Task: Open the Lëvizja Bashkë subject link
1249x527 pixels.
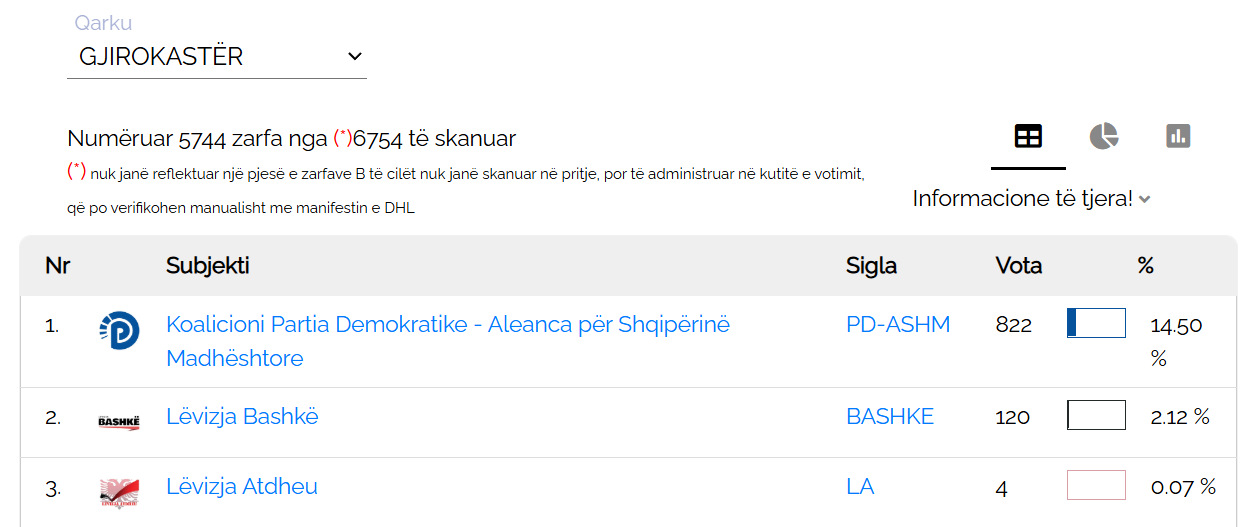Action: tap(242, 416)
